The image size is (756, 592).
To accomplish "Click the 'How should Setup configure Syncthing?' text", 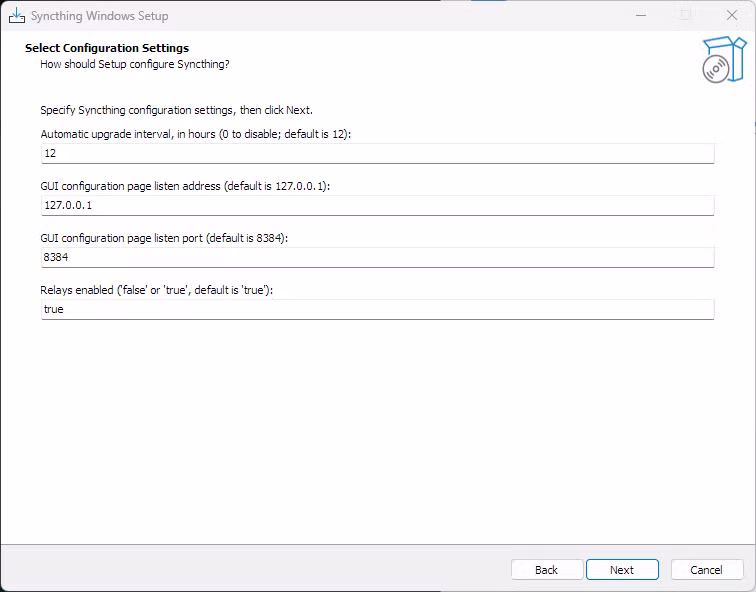I will click(135, 64).
